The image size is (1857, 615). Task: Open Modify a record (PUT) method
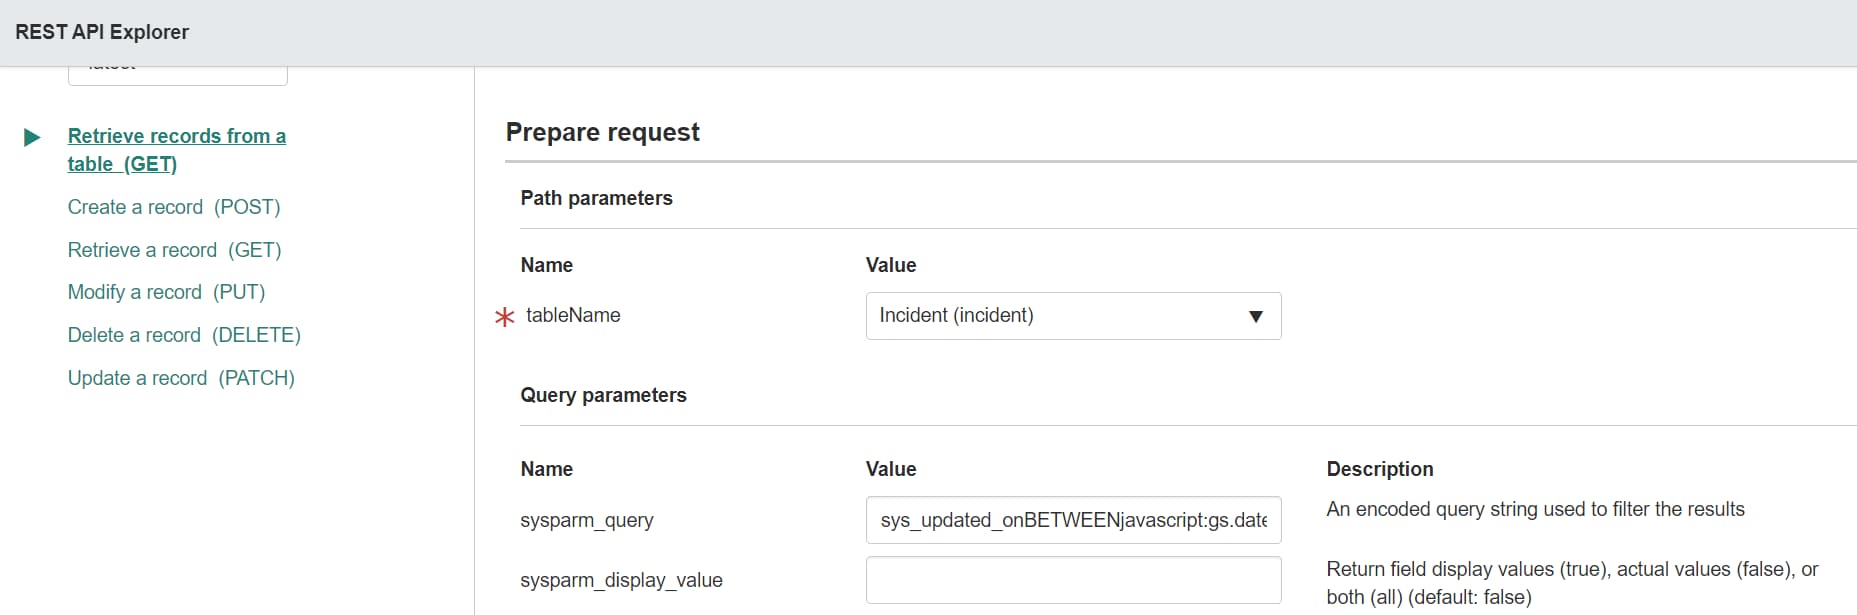(166, 292)
